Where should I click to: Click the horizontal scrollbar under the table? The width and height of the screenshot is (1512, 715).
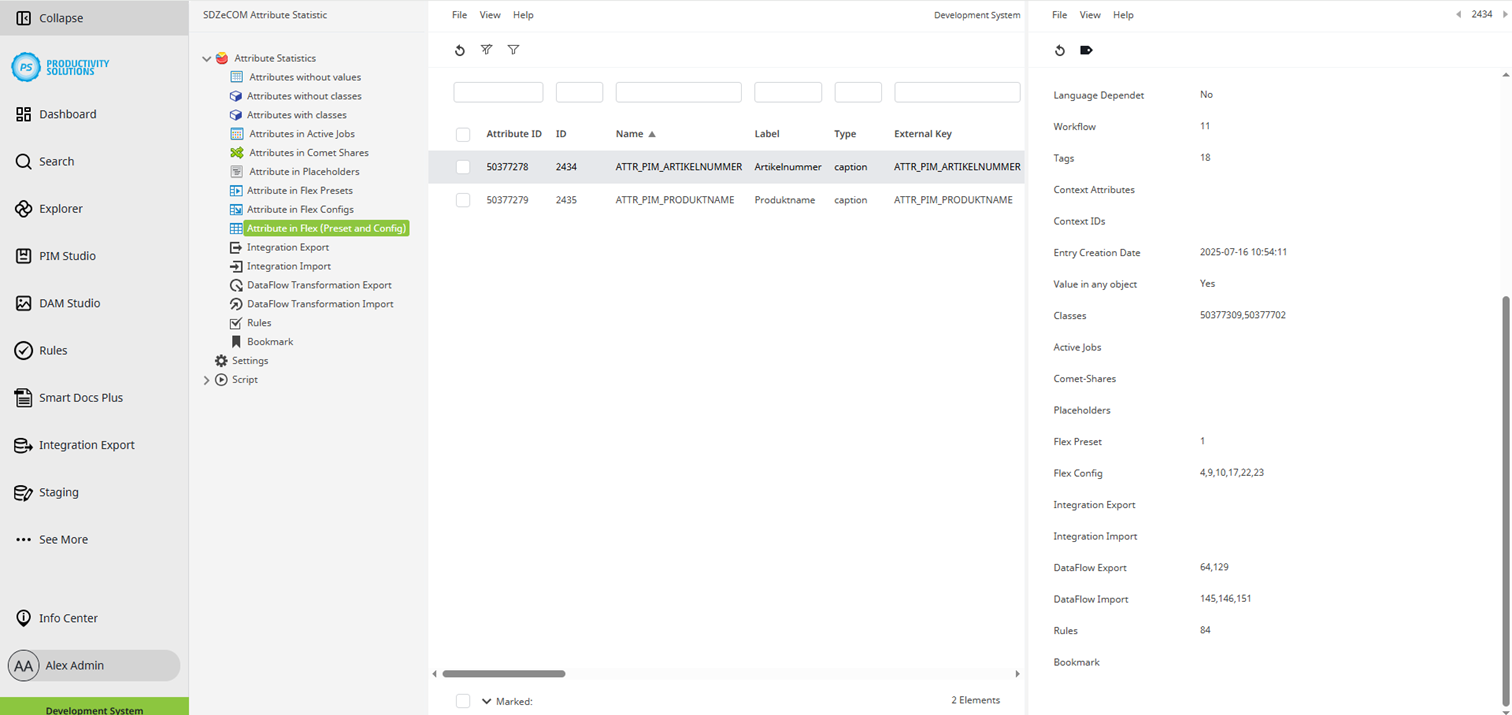504,674
